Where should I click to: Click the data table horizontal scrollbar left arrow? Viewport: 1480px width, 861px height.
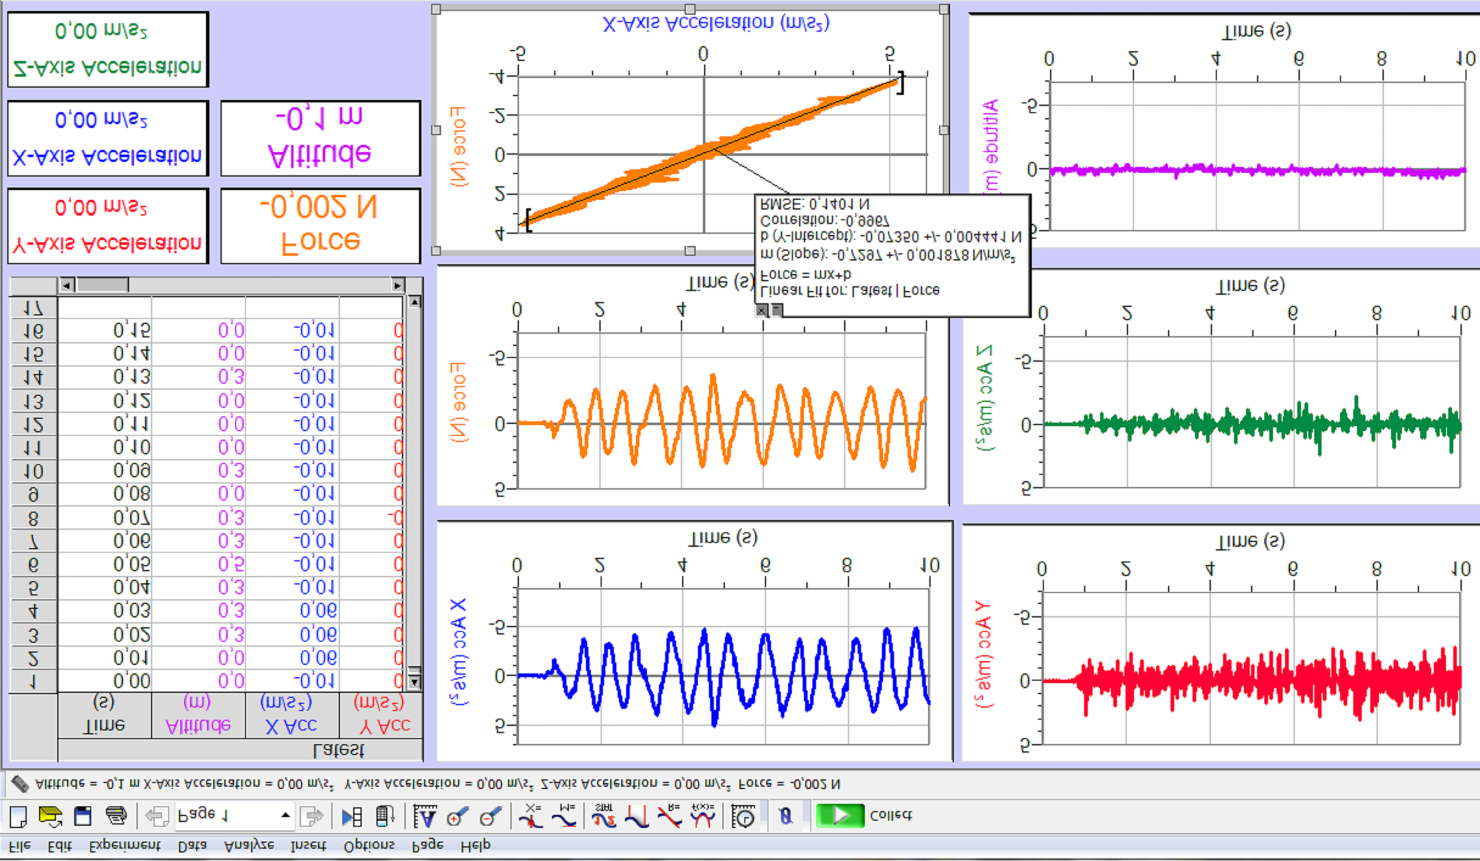[x=67, y=285]
